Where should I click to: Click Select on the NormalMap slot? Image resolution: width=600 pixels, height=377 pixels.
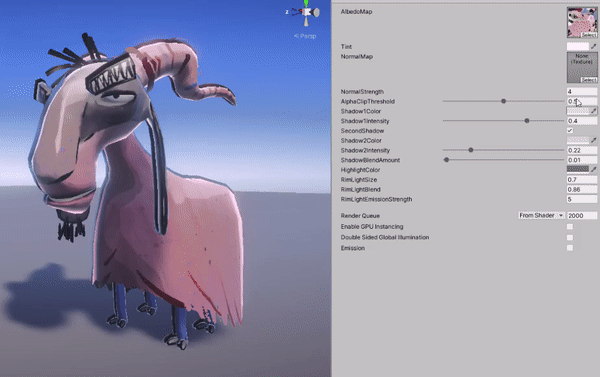click(x=589, y=80)
